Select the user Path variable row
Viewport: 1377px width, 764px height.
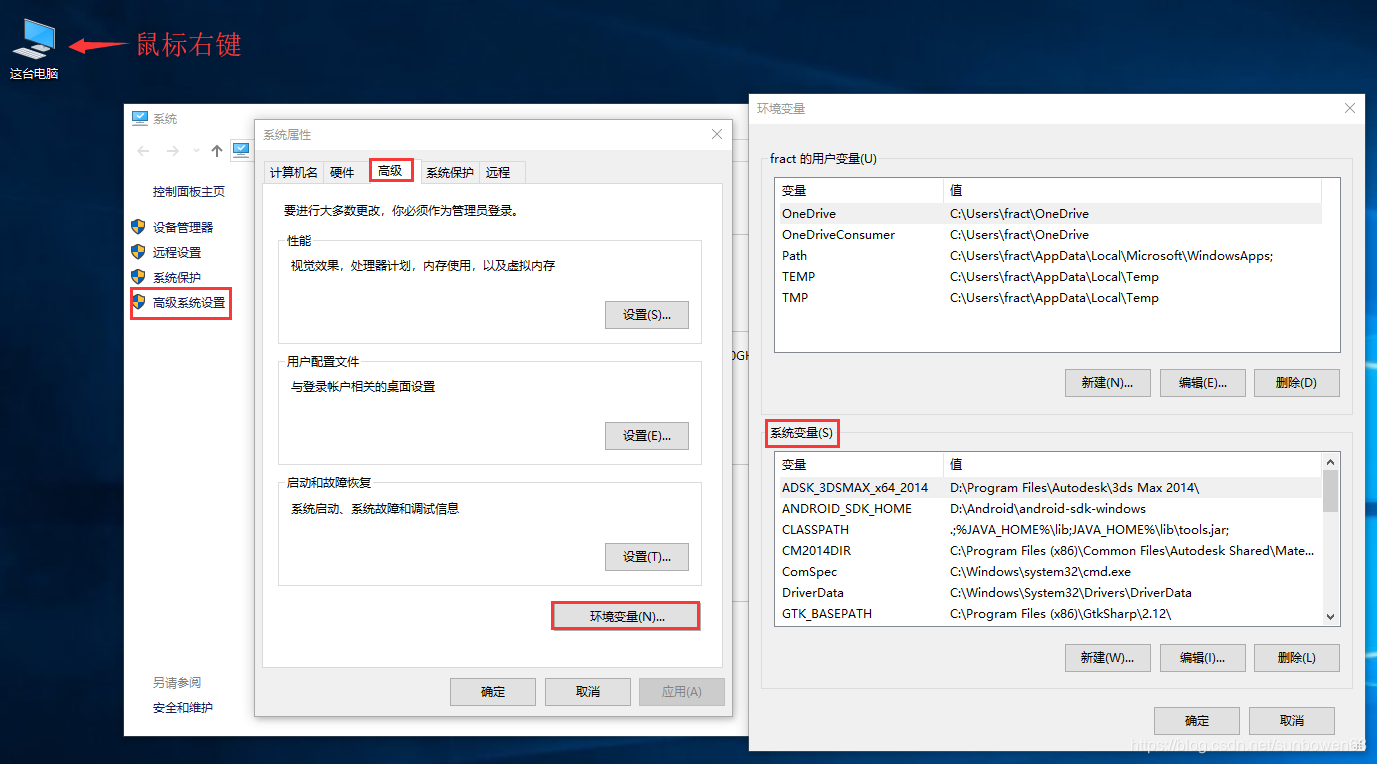pyautogui.click(x=1048, y=255)
